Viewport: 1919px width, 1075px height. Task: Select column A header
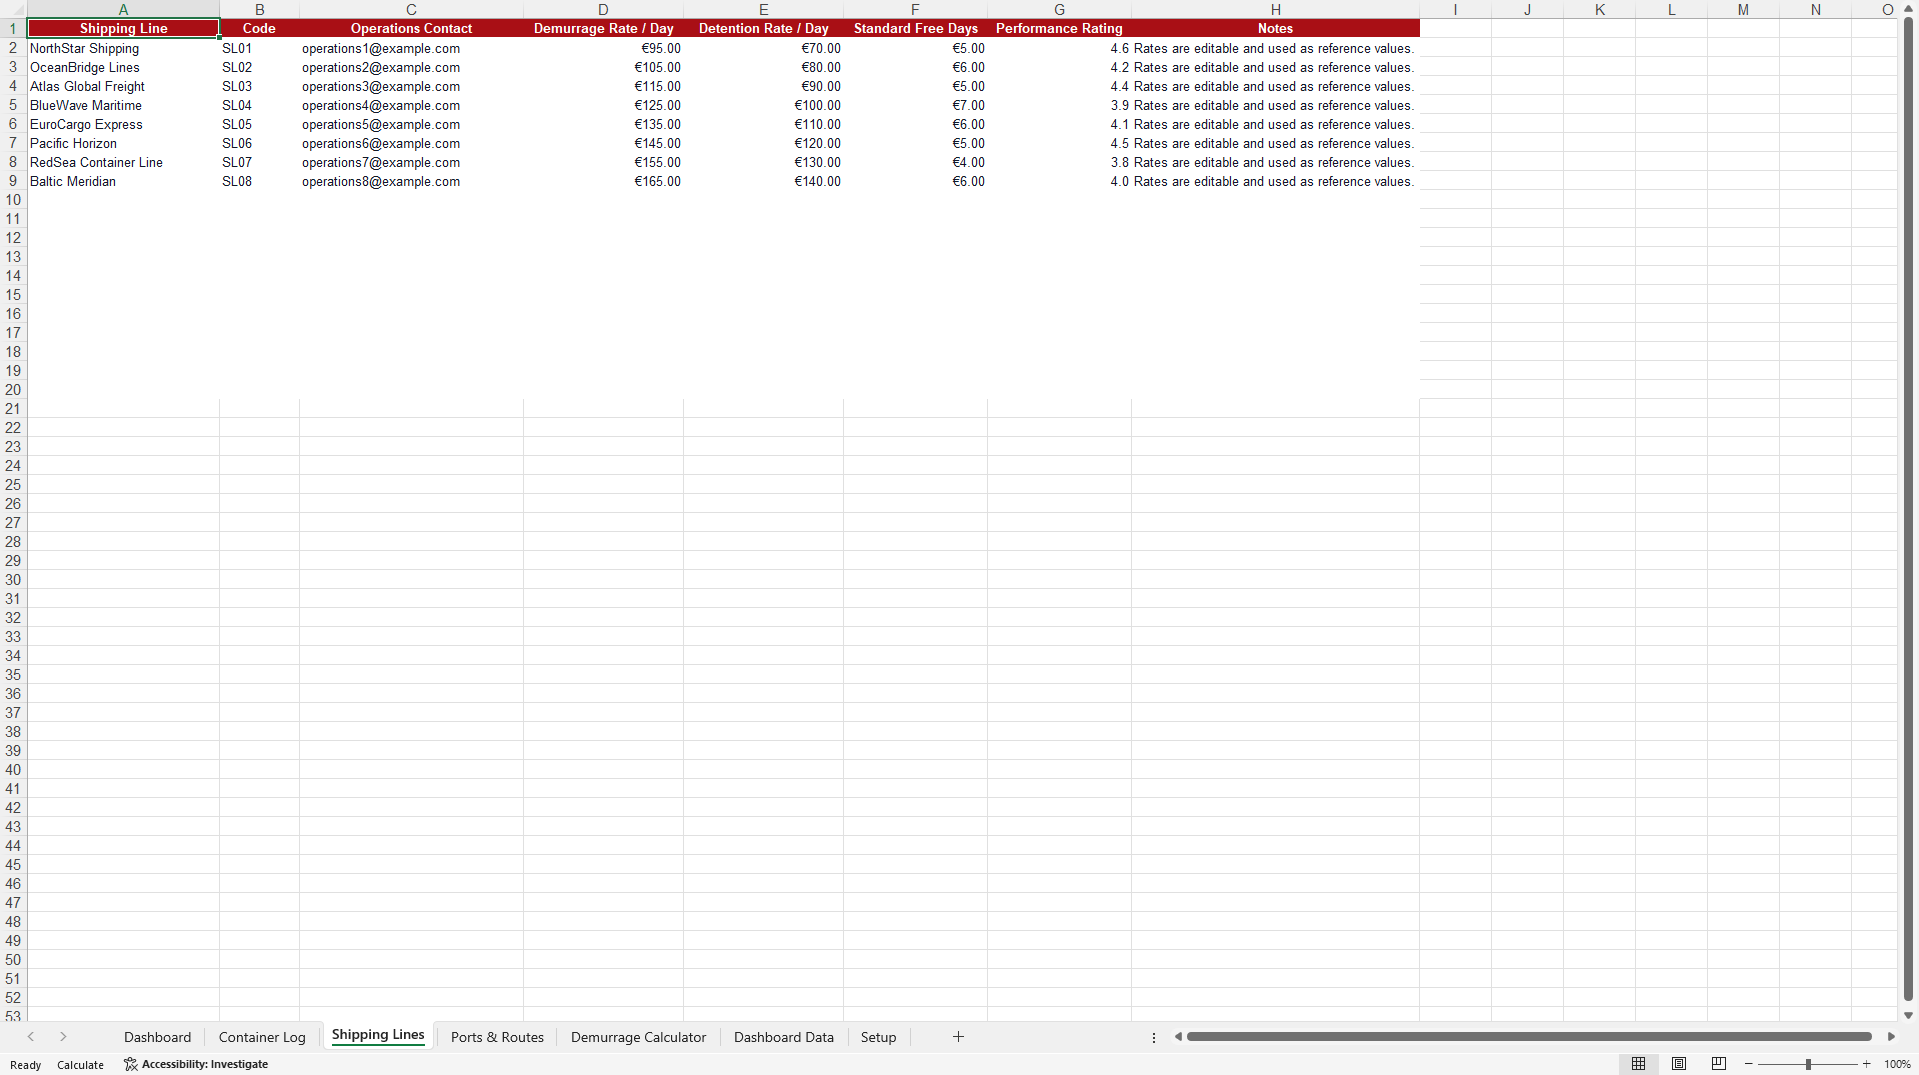(123, 10)
